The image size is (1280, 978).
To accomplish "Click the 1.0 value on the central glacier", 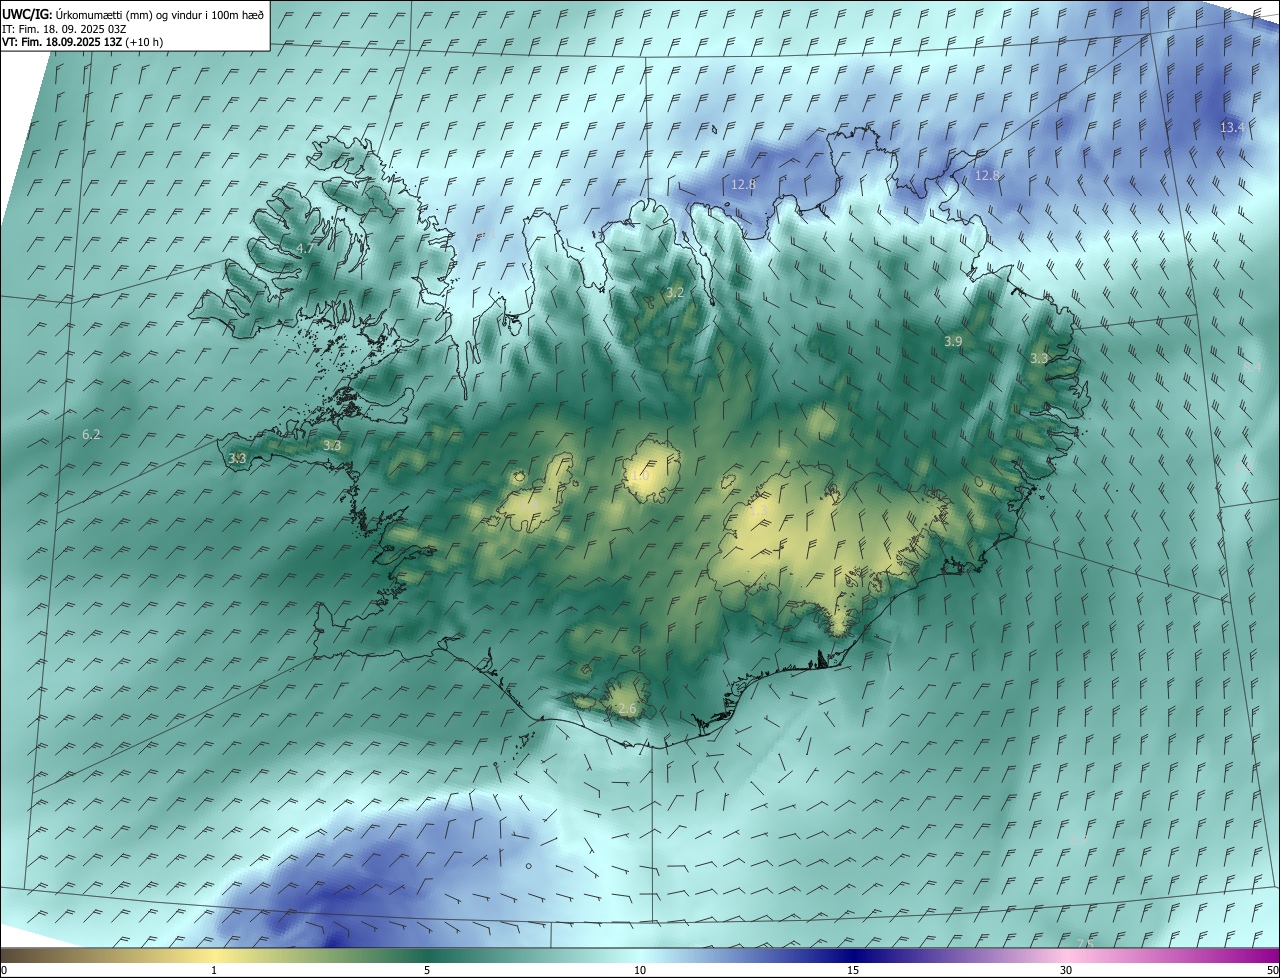I will pyautogui.click(x=639, y=476).
